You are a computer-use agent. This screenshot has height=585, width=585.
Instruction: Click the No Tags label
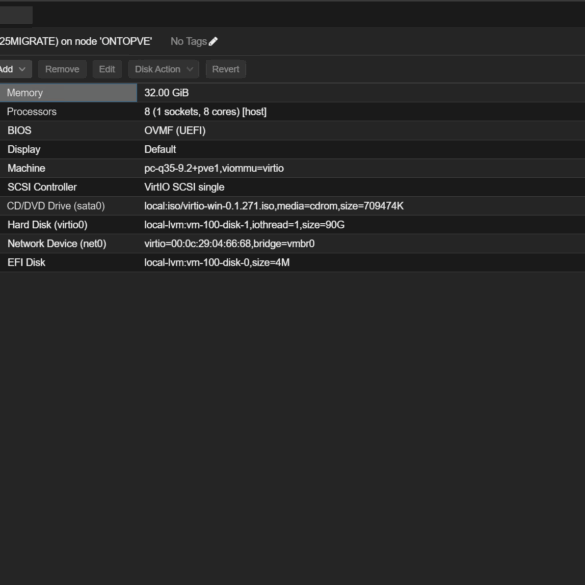pyautogui.click(x=188, y=41)
